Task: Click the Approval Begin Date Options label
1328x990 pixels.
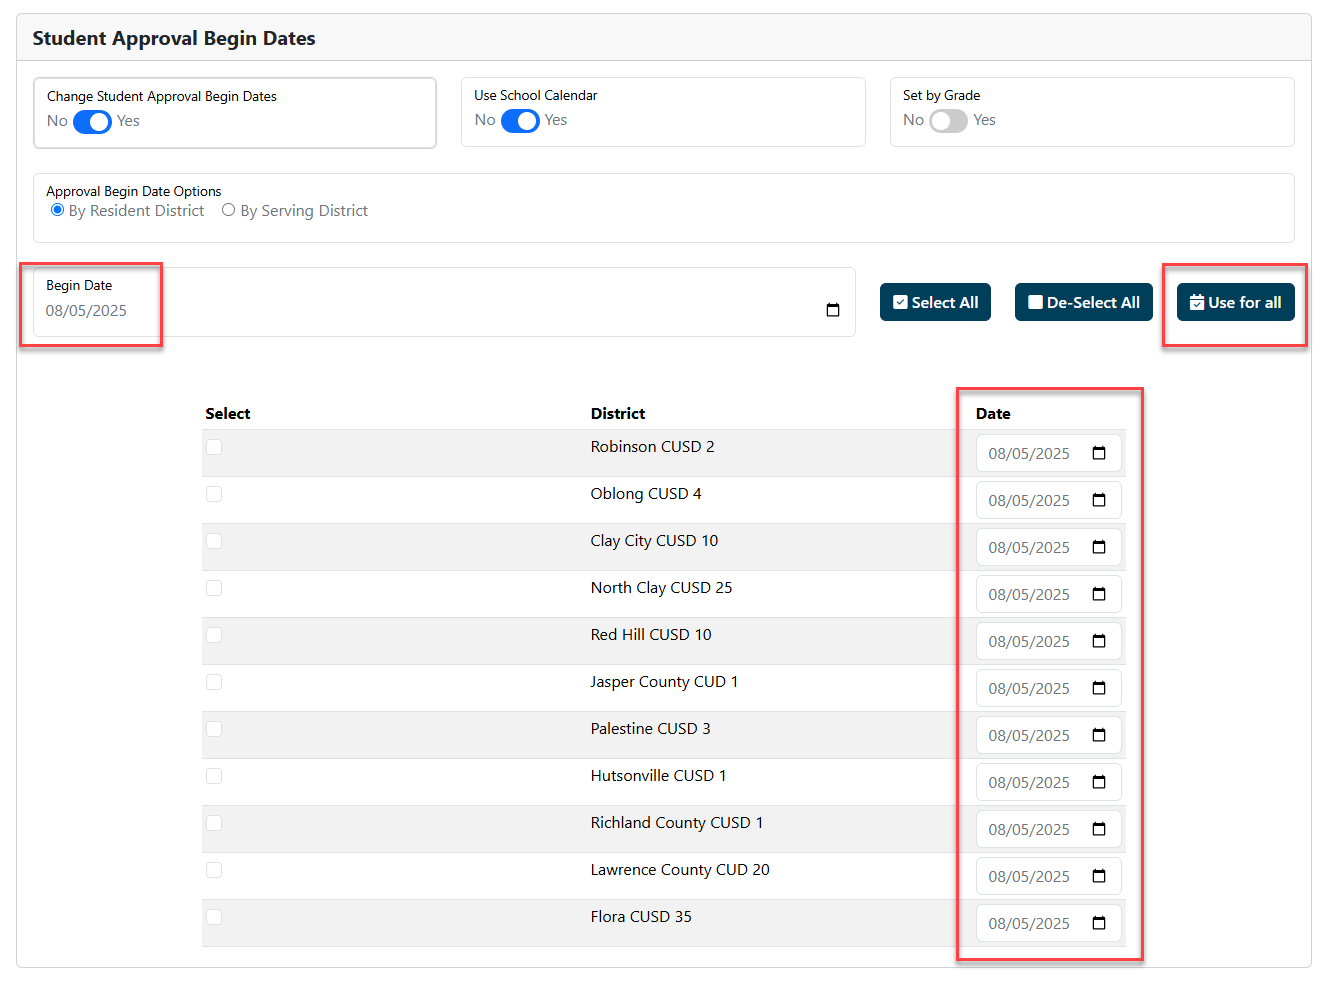Action: pos(134,191)
